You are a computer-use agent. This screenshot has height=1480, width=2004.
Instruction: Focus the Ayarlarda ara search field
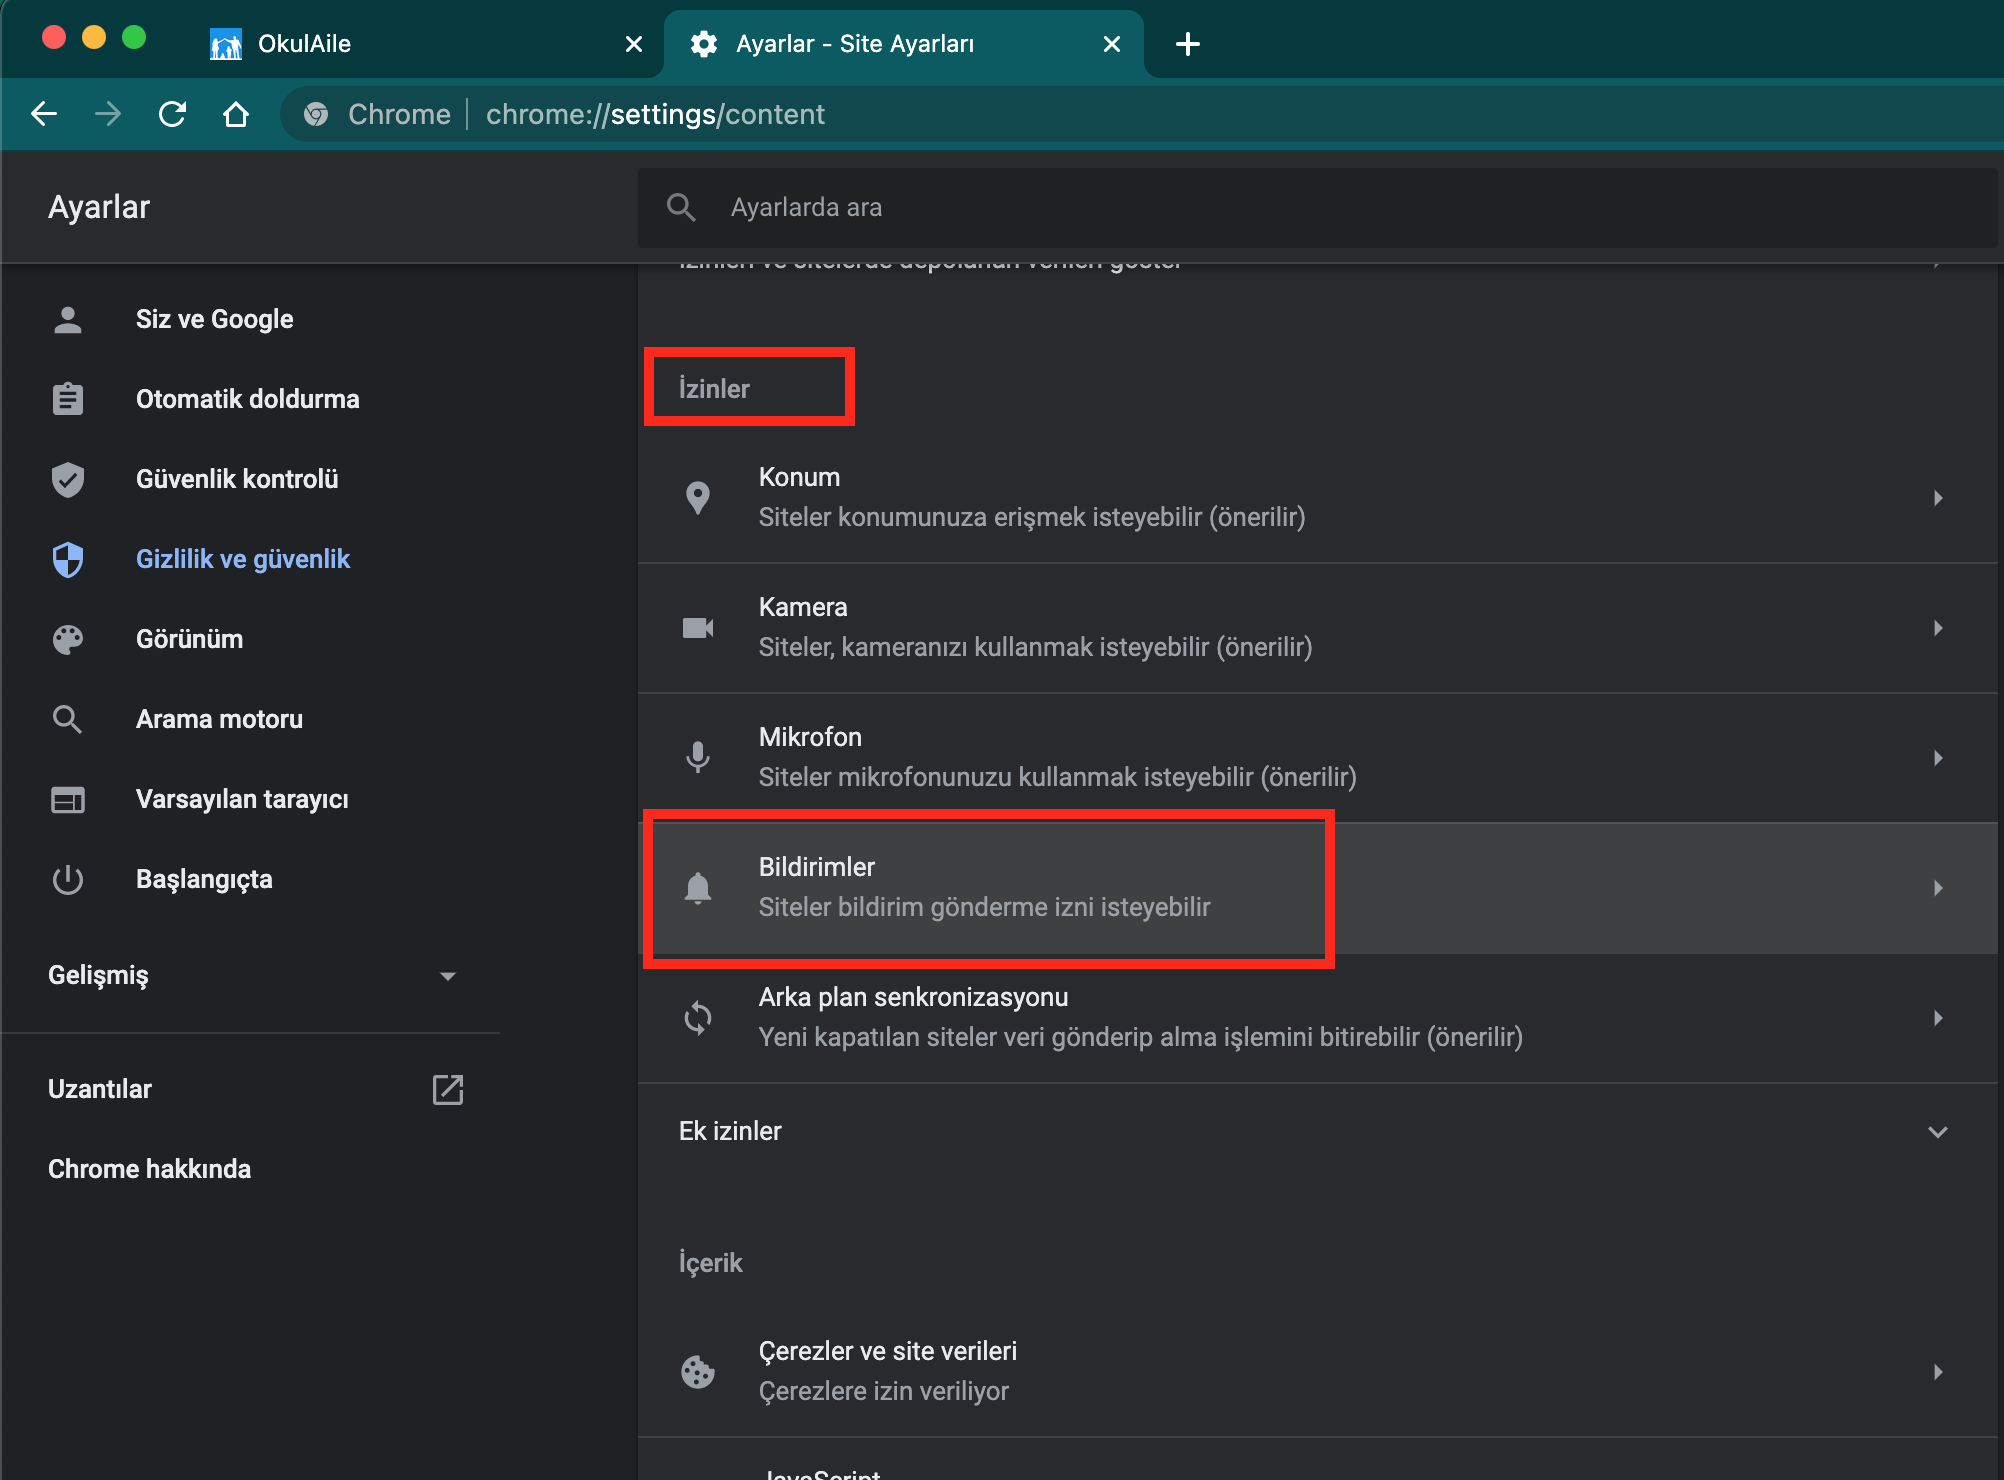[x=1317, y=207]
